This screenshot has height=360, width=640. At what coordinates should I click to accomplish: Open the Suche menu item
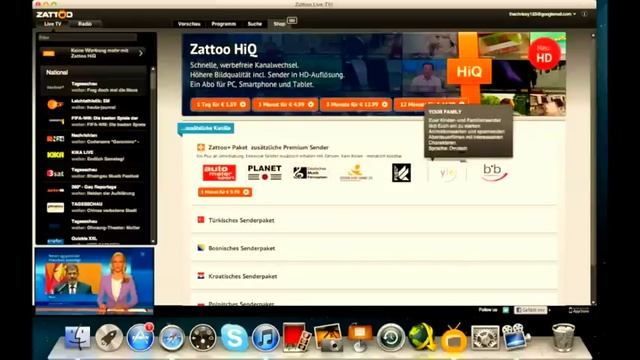click(x=255, y=24)
